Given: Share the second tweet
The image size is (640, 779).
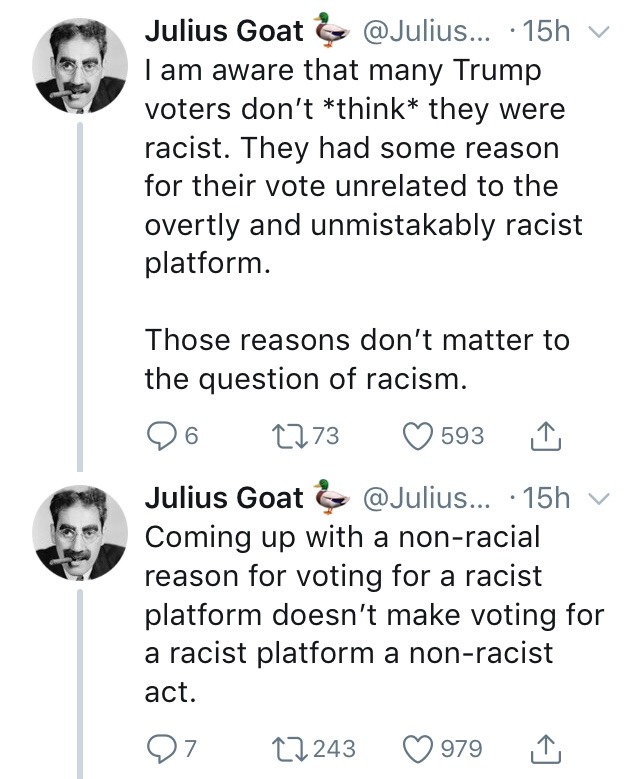Looking at the screenshot, I should click(x=547, y=748).
